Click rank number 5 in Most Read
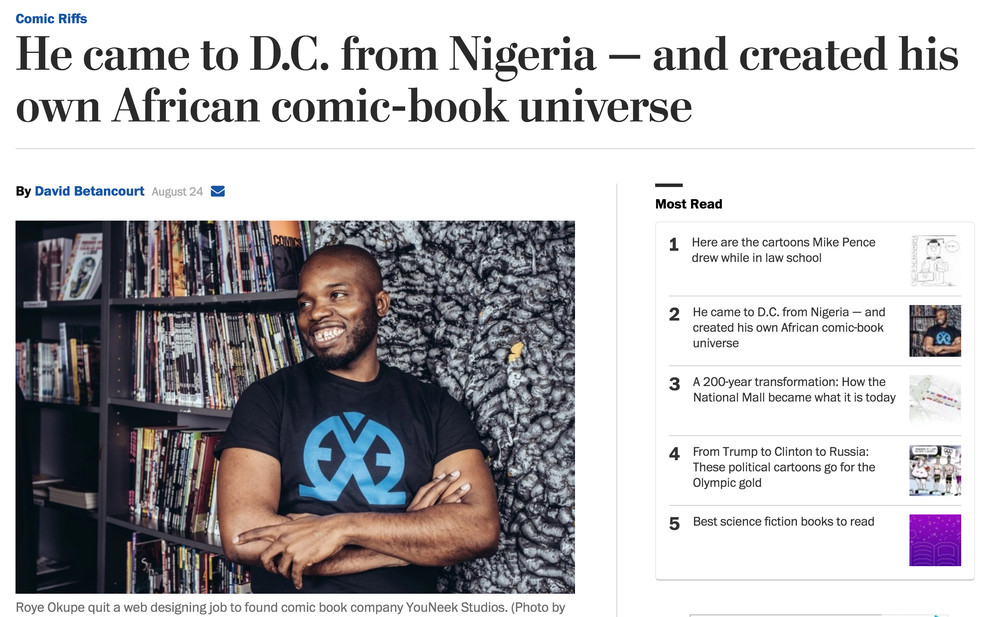Image resolution: width=1000 pixels, height=617 pixels. tap(674, 524)
